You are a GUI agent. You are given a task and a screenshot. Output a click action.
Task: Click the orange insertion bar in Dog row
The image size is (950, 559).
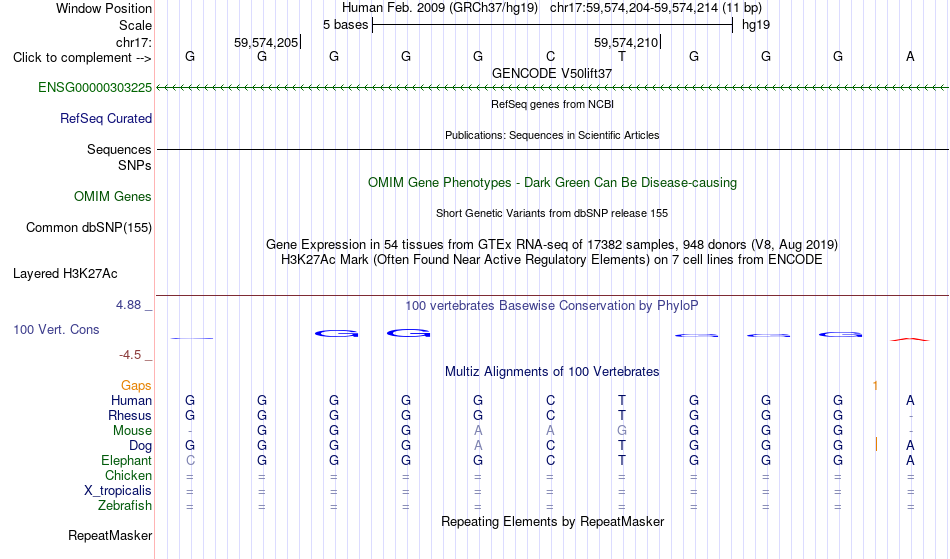(x=876, y=445)
